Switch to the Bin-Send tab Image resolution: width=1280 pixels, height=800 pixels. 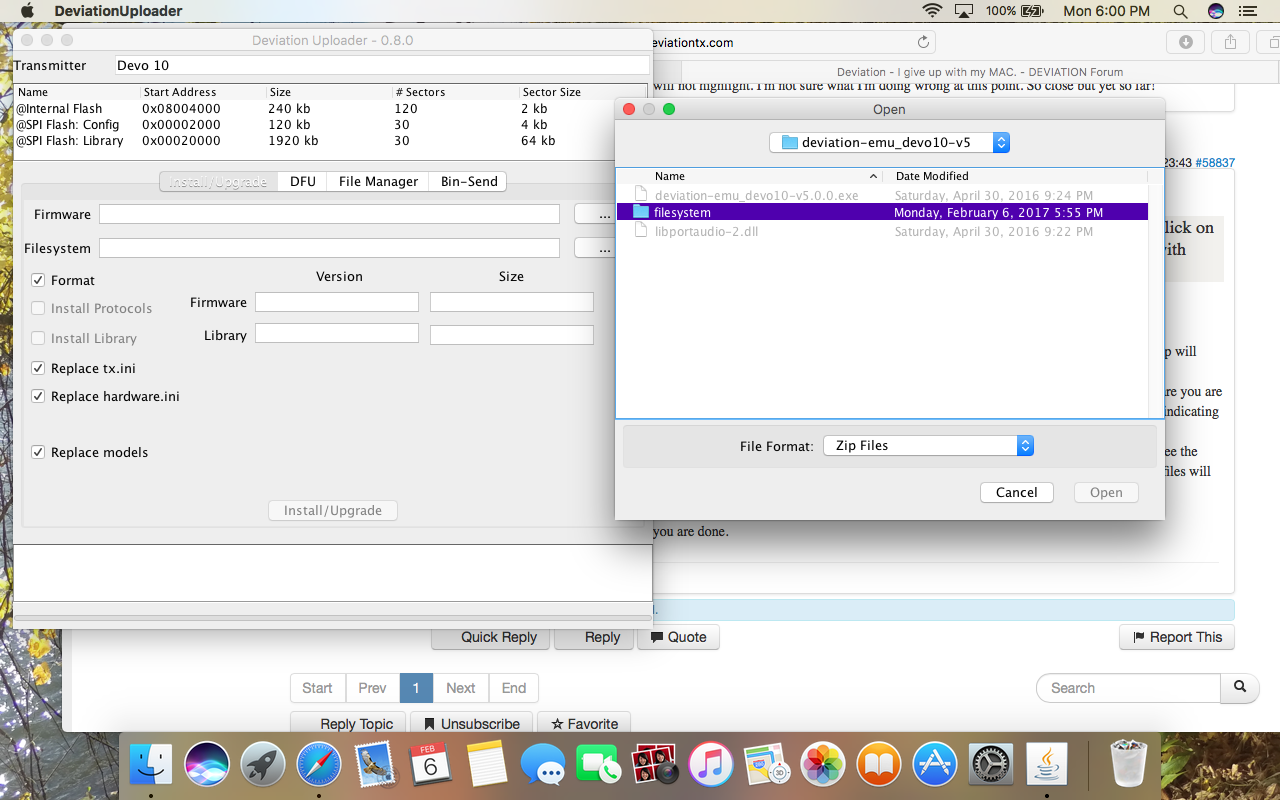point(469,181)
